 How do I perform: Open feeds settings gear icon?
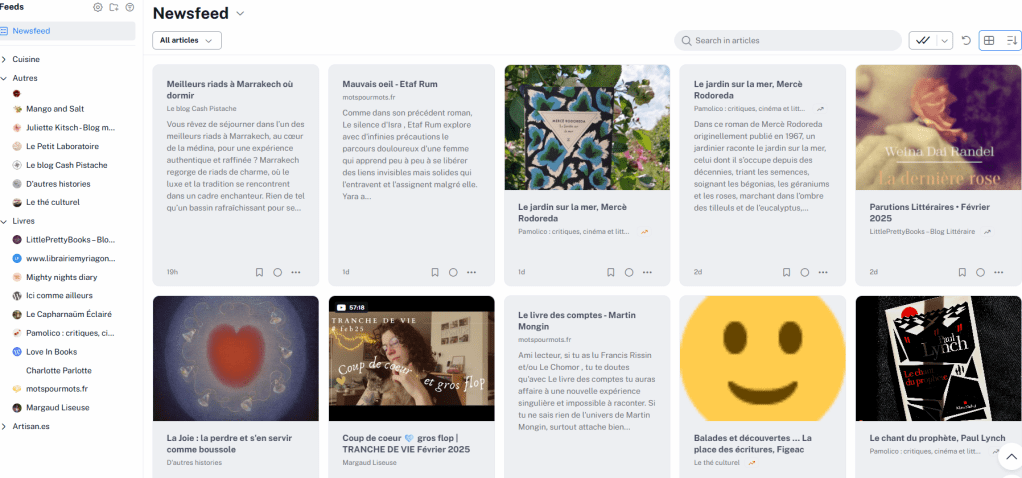98,7
